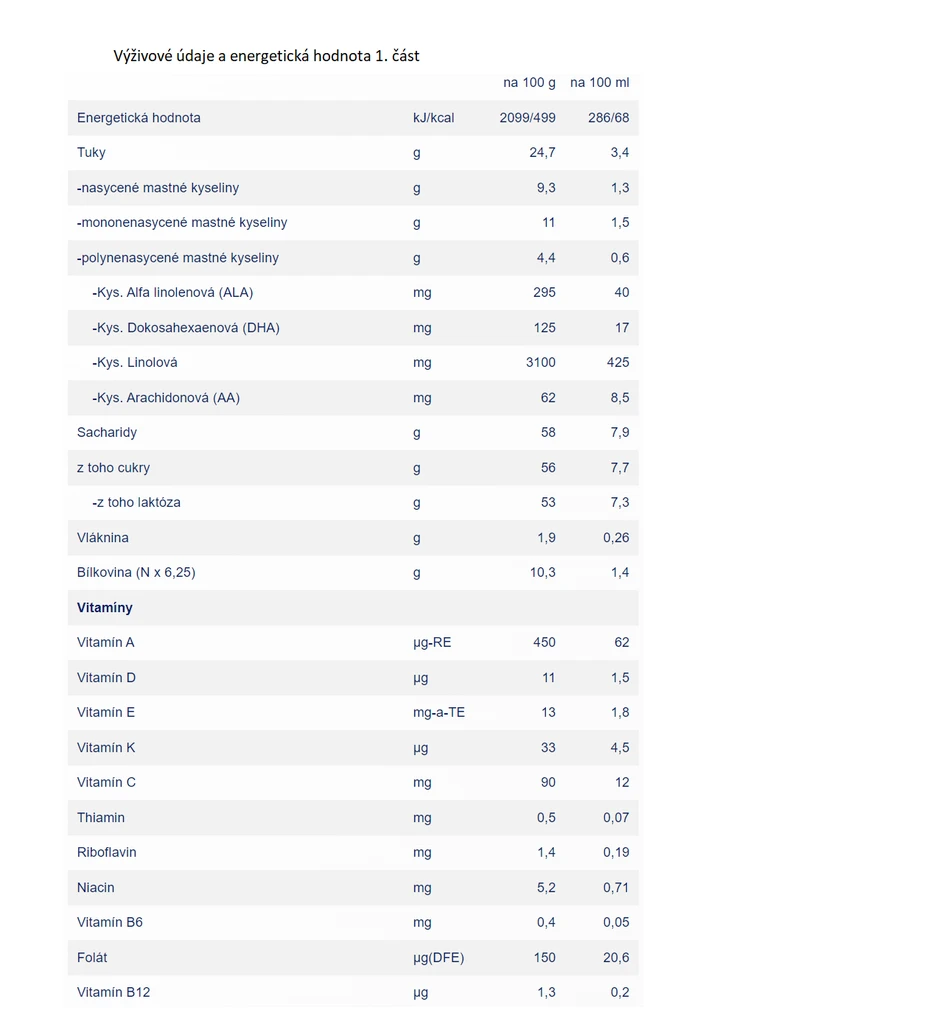Click the Kys. Linolová value '3100'
Screen dimensions: 943x1024
540,363
